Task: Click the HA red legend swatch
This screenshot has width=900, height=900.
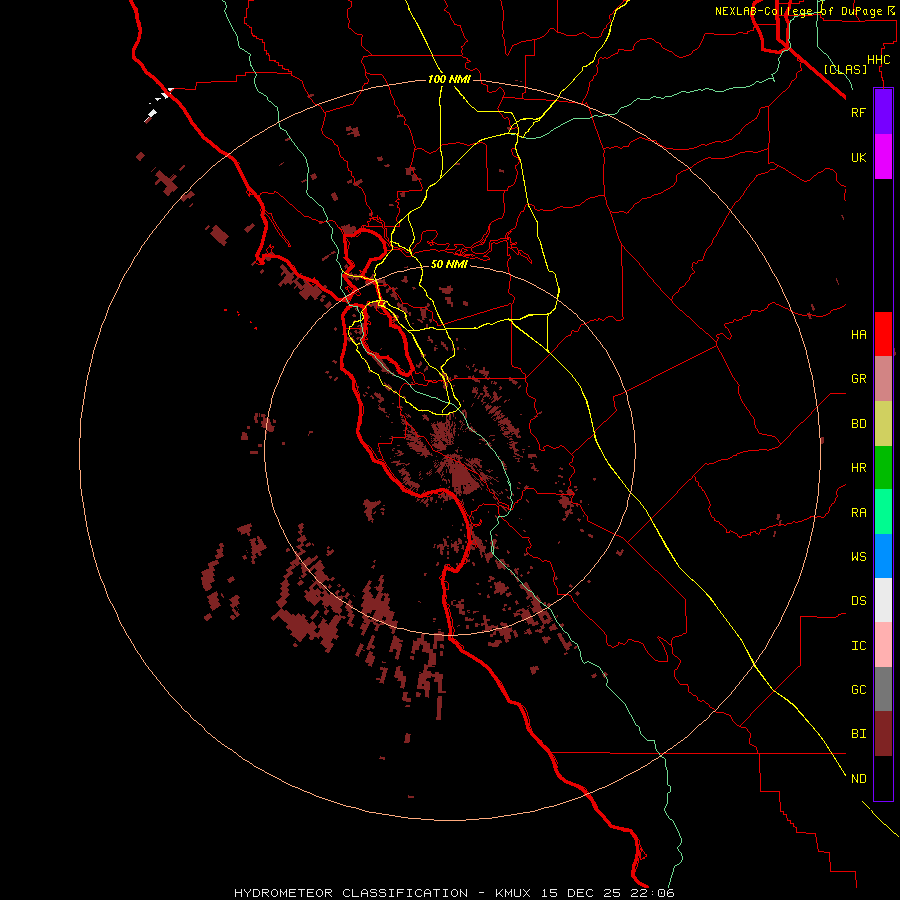Action: click(883, 334)
